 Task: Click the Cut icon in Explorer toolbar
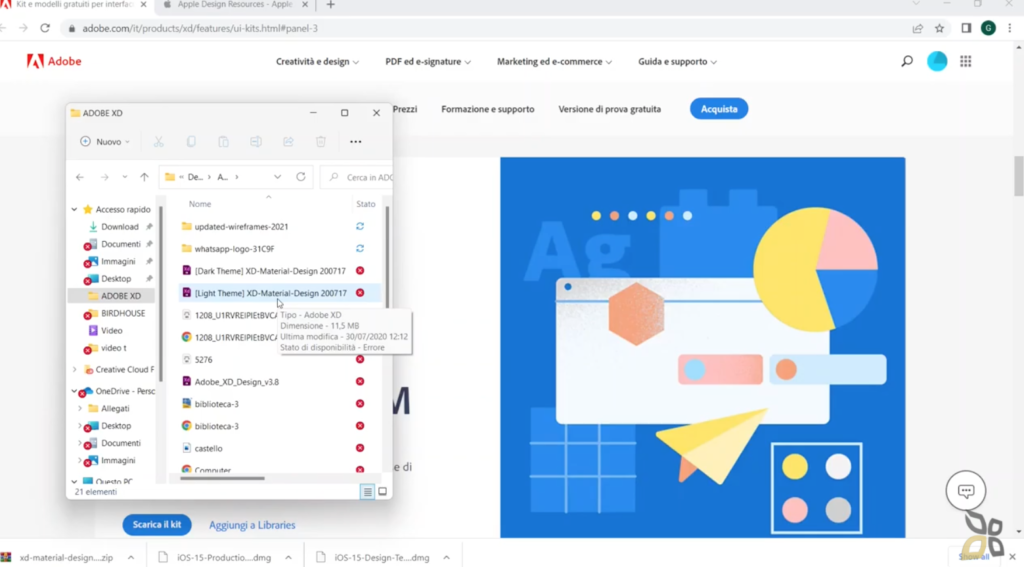pos(159,142)
